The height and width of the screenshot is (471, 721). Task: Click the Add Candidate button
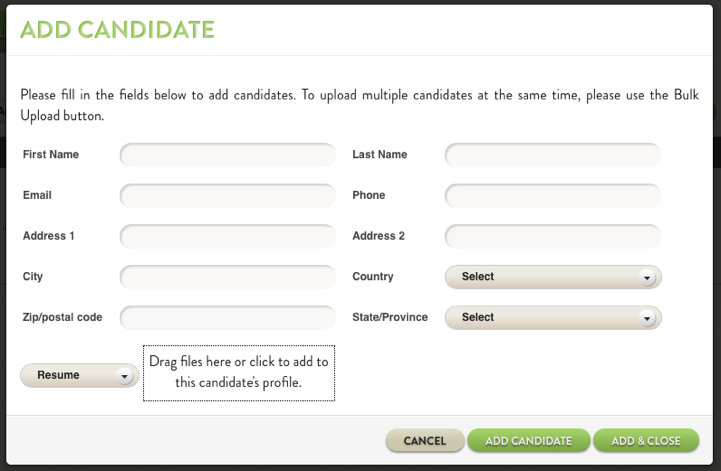coord(528,441)
